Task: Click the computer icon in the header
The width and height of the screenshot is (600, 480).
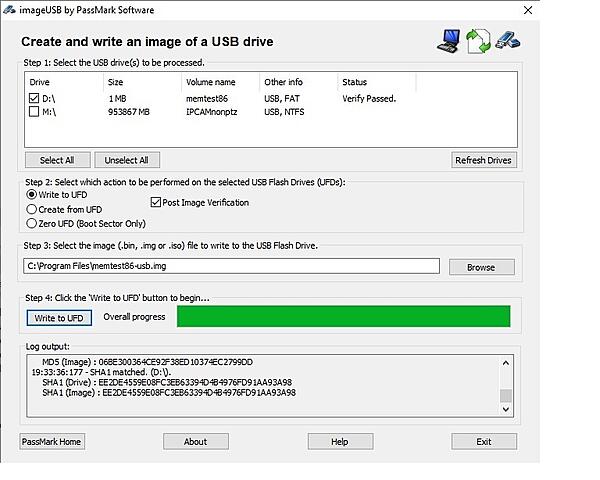Action: (x=448, y=41)
